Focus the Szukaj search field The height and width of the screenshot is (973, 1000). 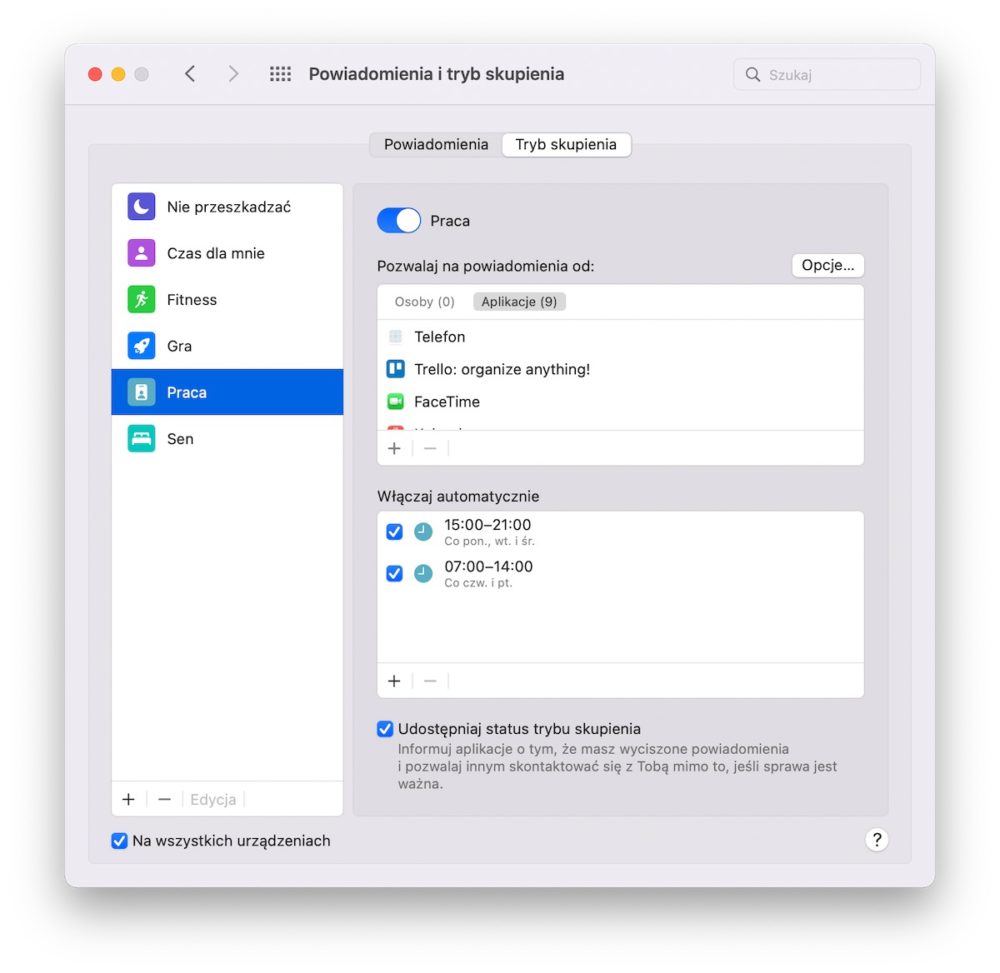tap(827, 75)
